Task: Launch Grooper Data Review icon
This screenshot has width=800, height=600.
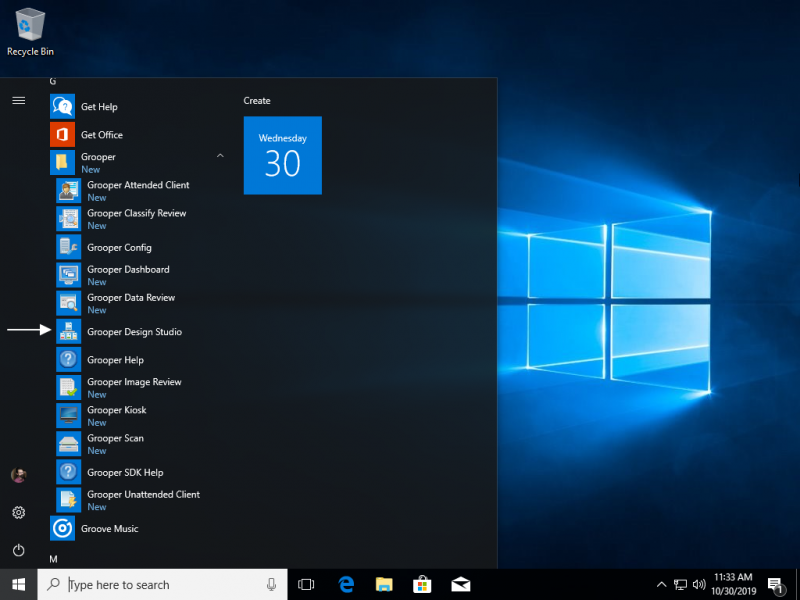Action: [69, 303]
